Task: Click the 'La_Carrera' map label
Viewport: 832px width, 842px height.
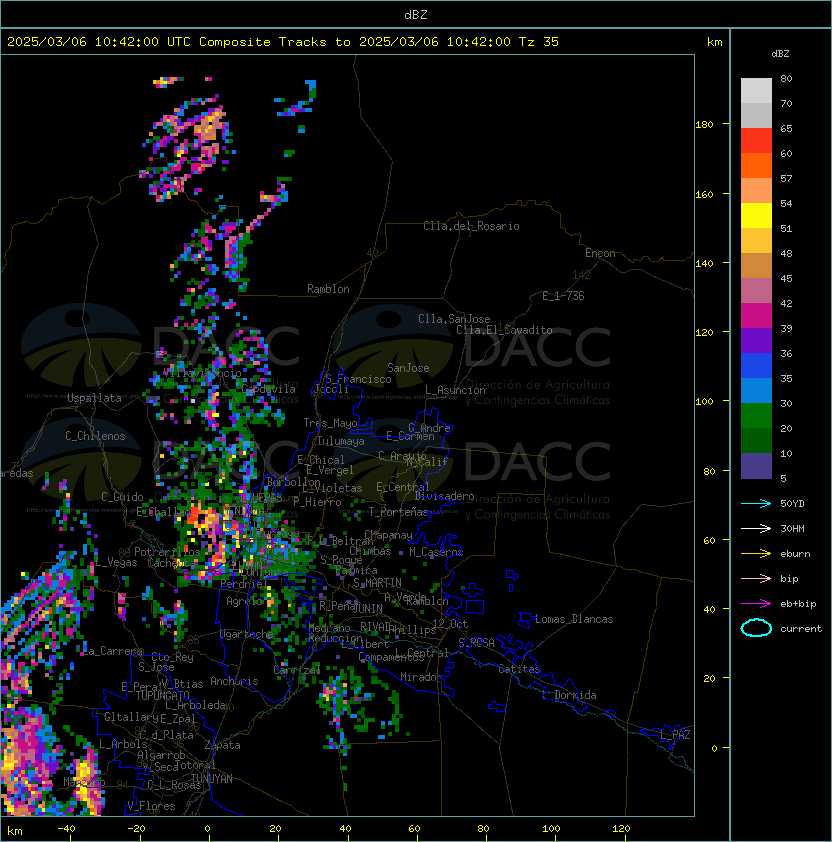Action: click(113, 651)
